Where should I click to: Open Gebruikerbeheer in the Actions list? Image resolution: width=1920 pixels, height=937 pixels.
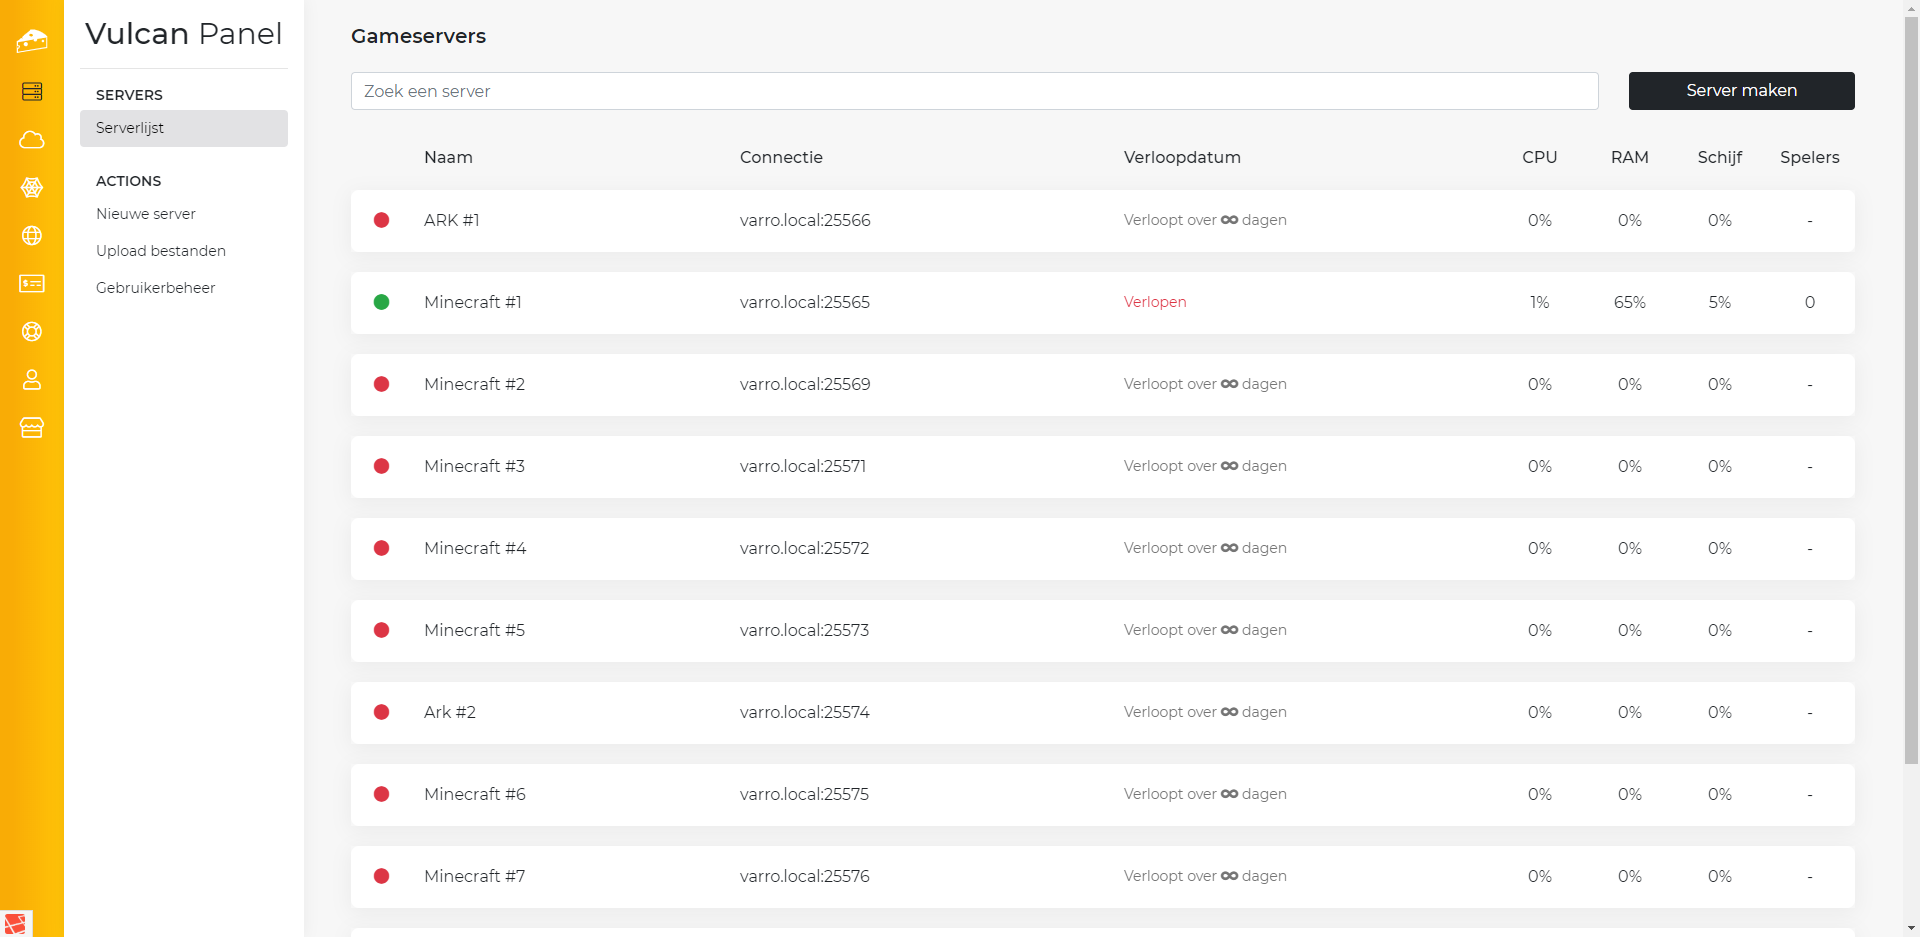[156, 288]
